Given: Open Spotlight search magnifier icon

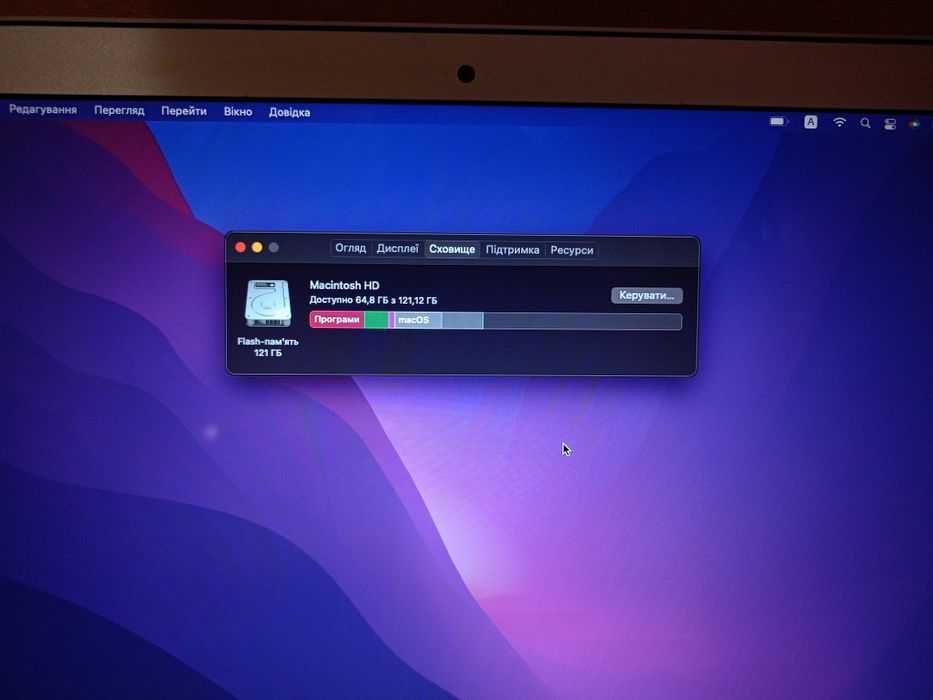Looking at the screenshot, I should click(865, 123).
